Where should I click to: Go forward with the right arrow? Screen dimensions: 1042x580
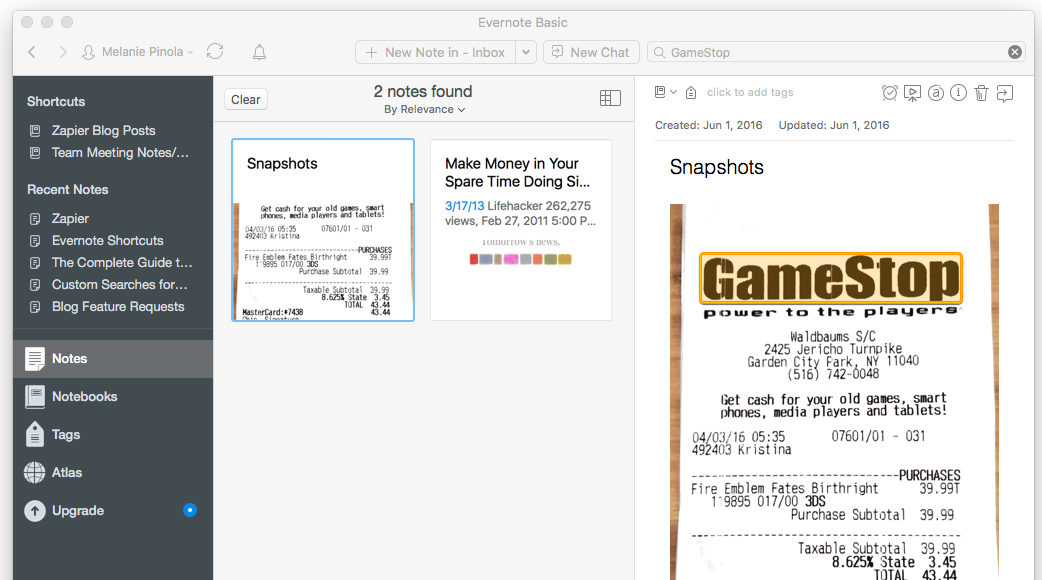[62, 52]
